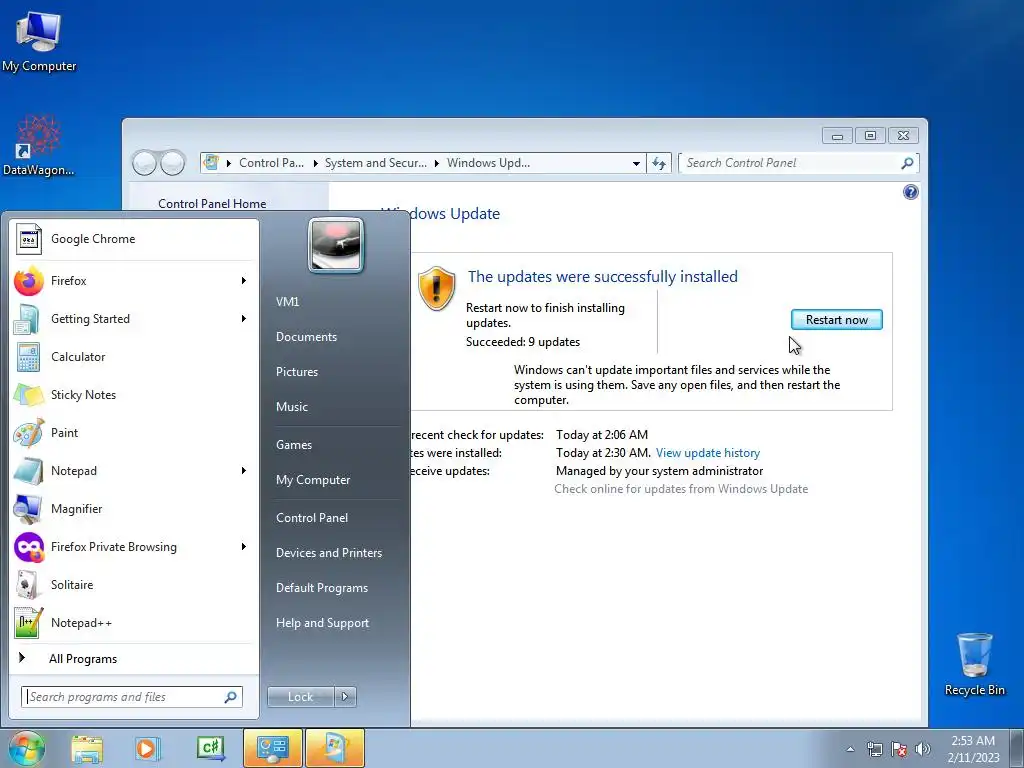
Task: Open Getting Started from Start menu
Action: pyautogui.click(x=134, y=319)
